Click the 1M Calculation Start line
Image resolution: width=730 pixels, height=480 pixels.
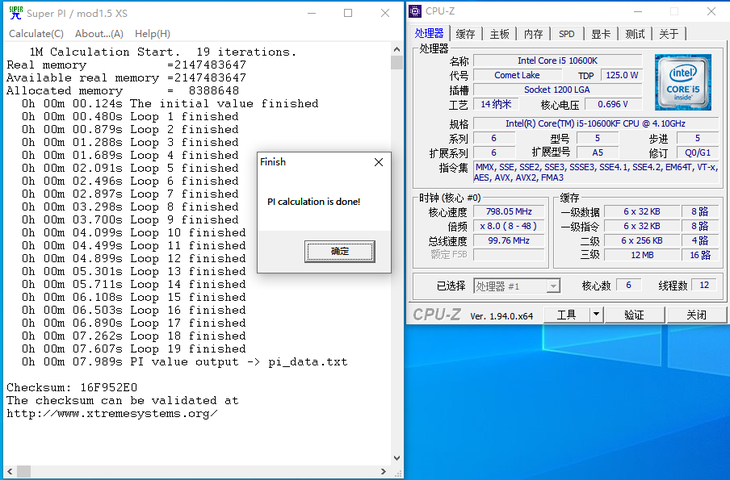[x=163, y=52]
